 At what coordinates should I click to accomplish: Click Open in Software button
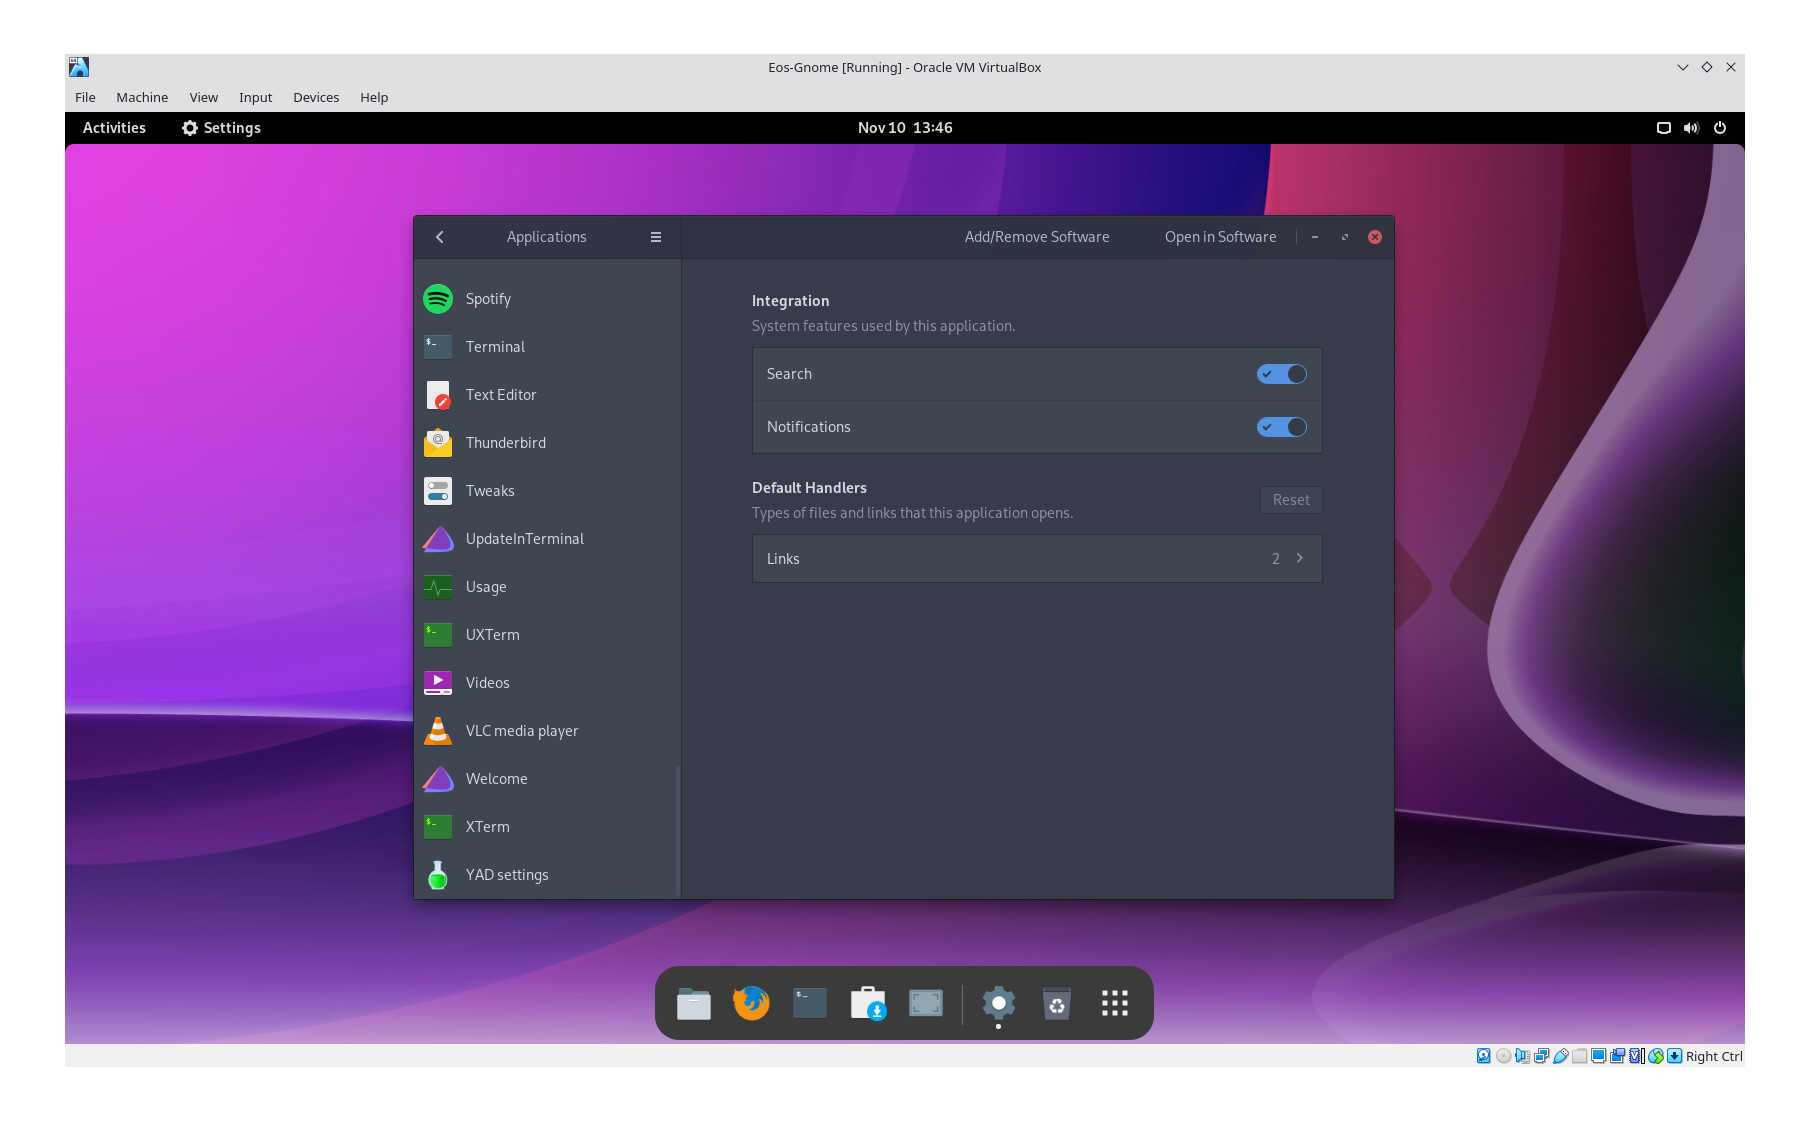[x=1220, y=237]
